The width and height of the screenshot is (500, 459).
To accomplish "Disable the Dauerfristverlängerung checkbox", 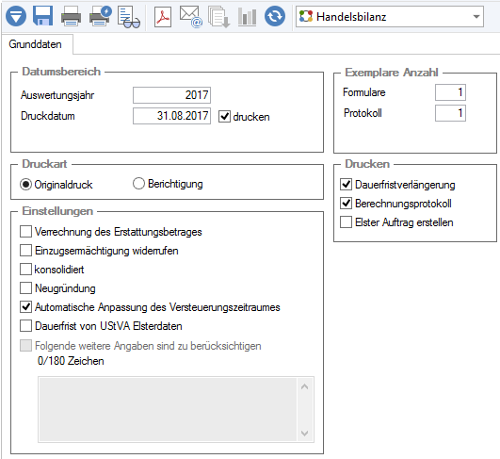I will click(346, 184).
